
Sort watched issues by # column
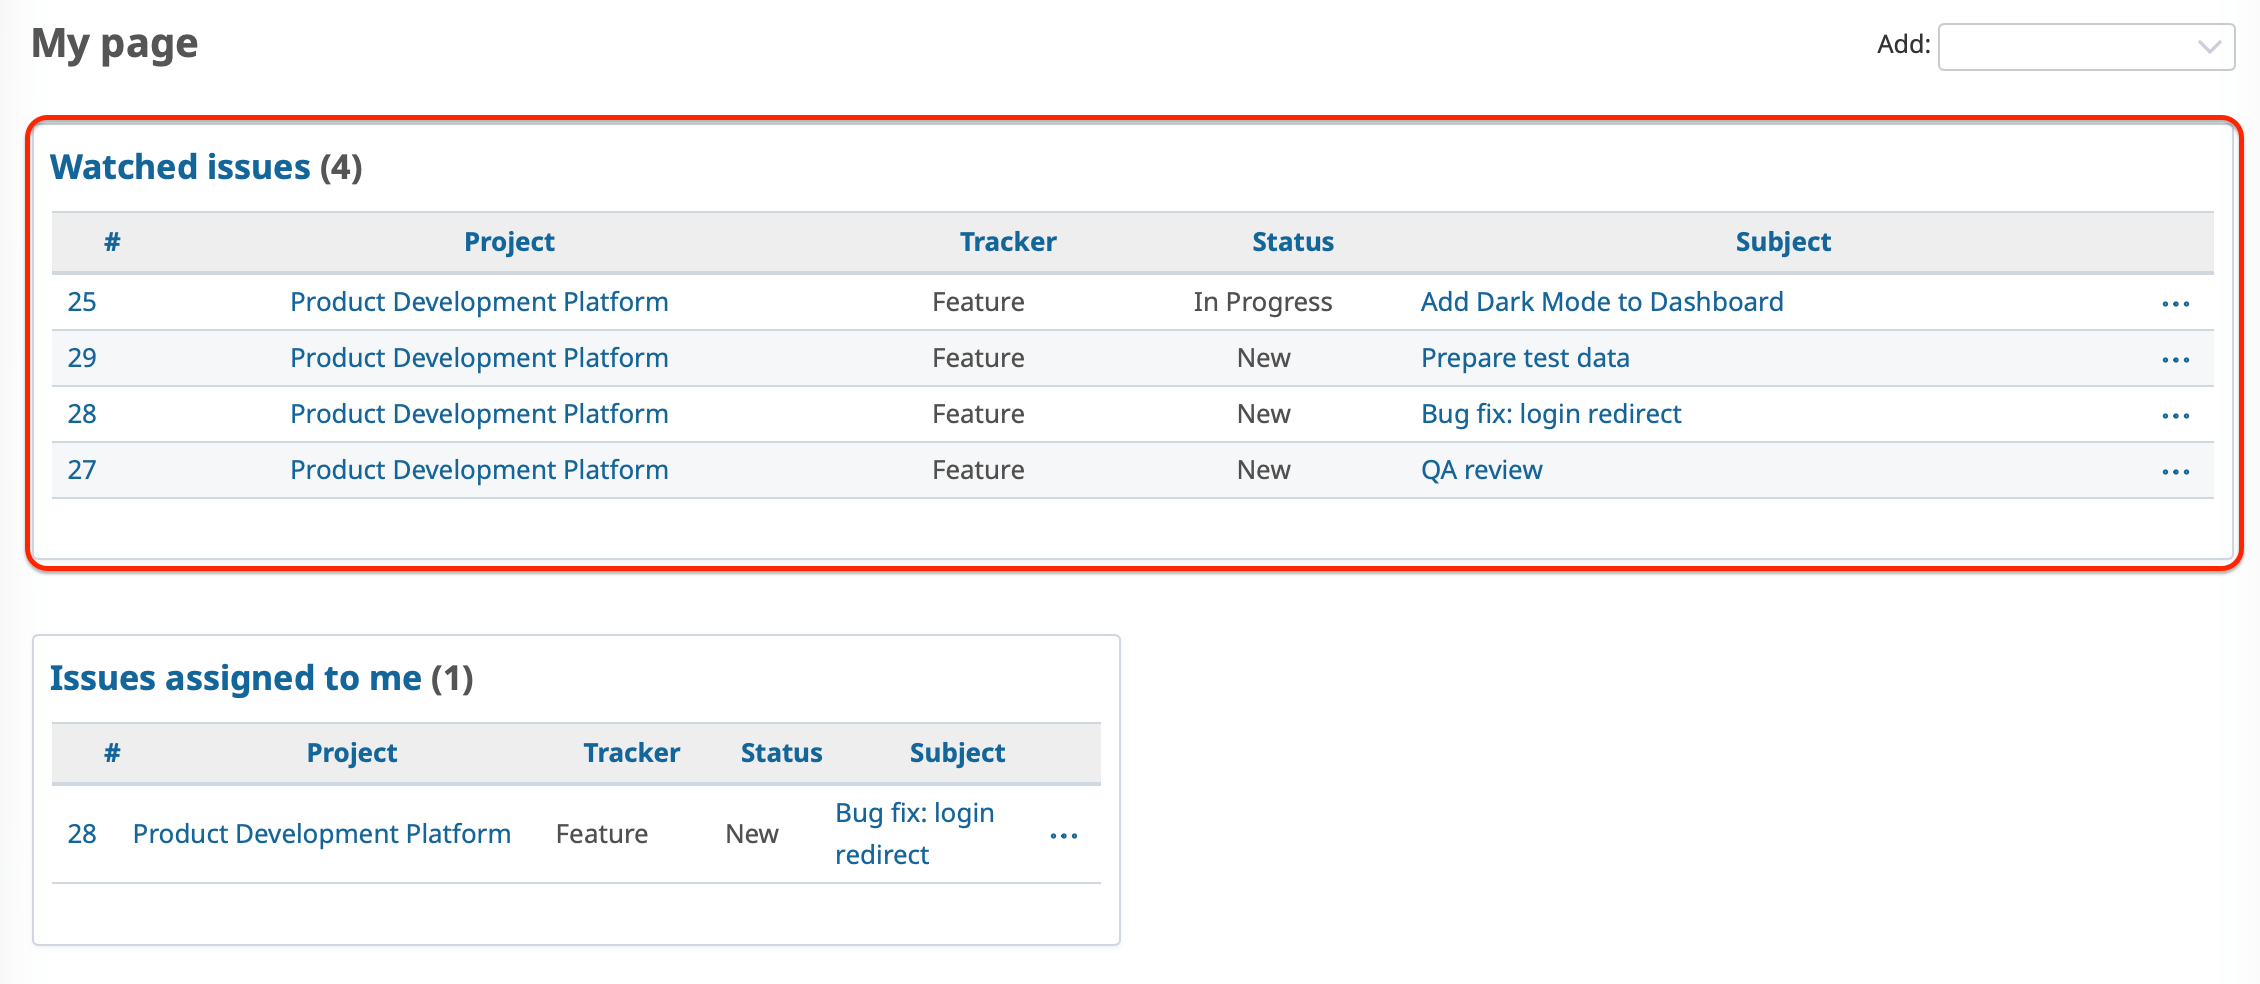(x=112, y=242)
